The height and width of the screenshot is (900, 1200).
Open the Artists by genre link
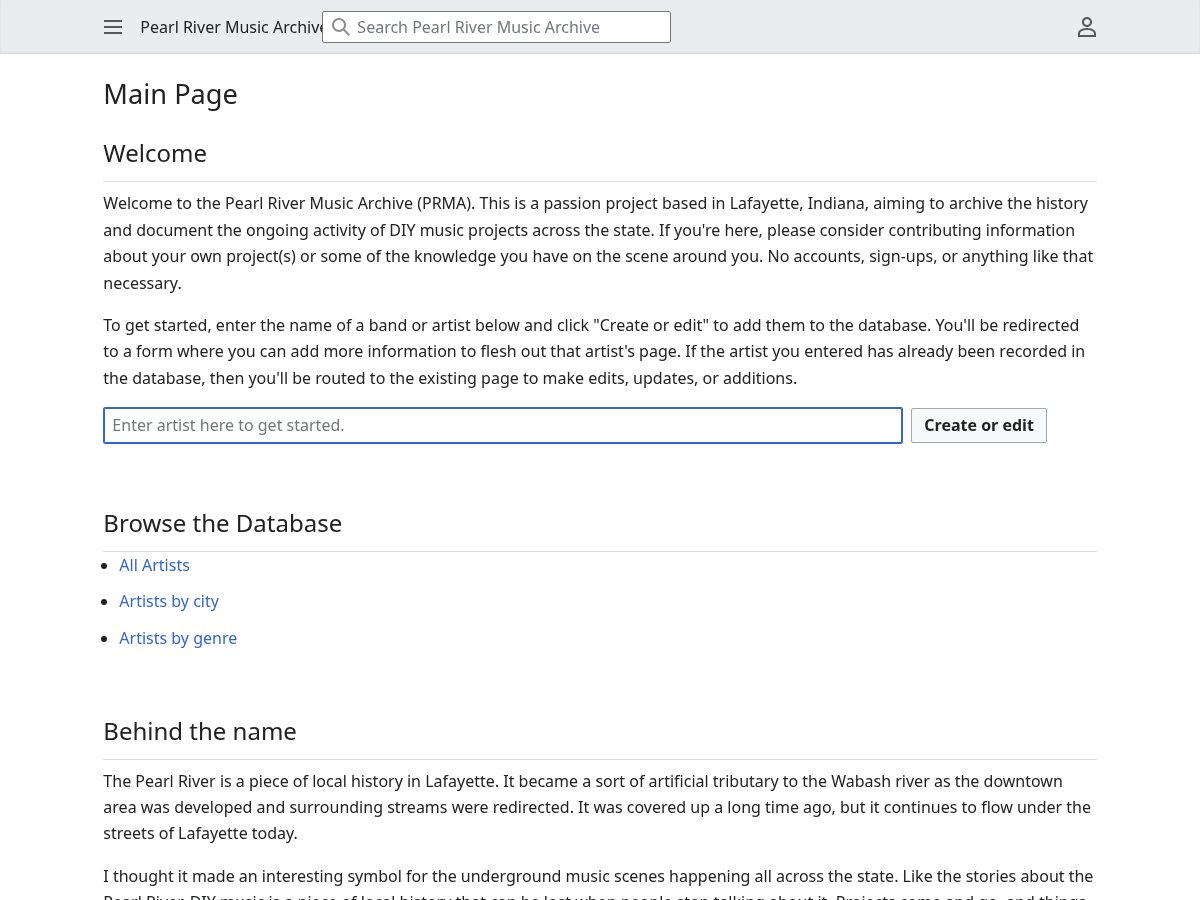[178, 638]
